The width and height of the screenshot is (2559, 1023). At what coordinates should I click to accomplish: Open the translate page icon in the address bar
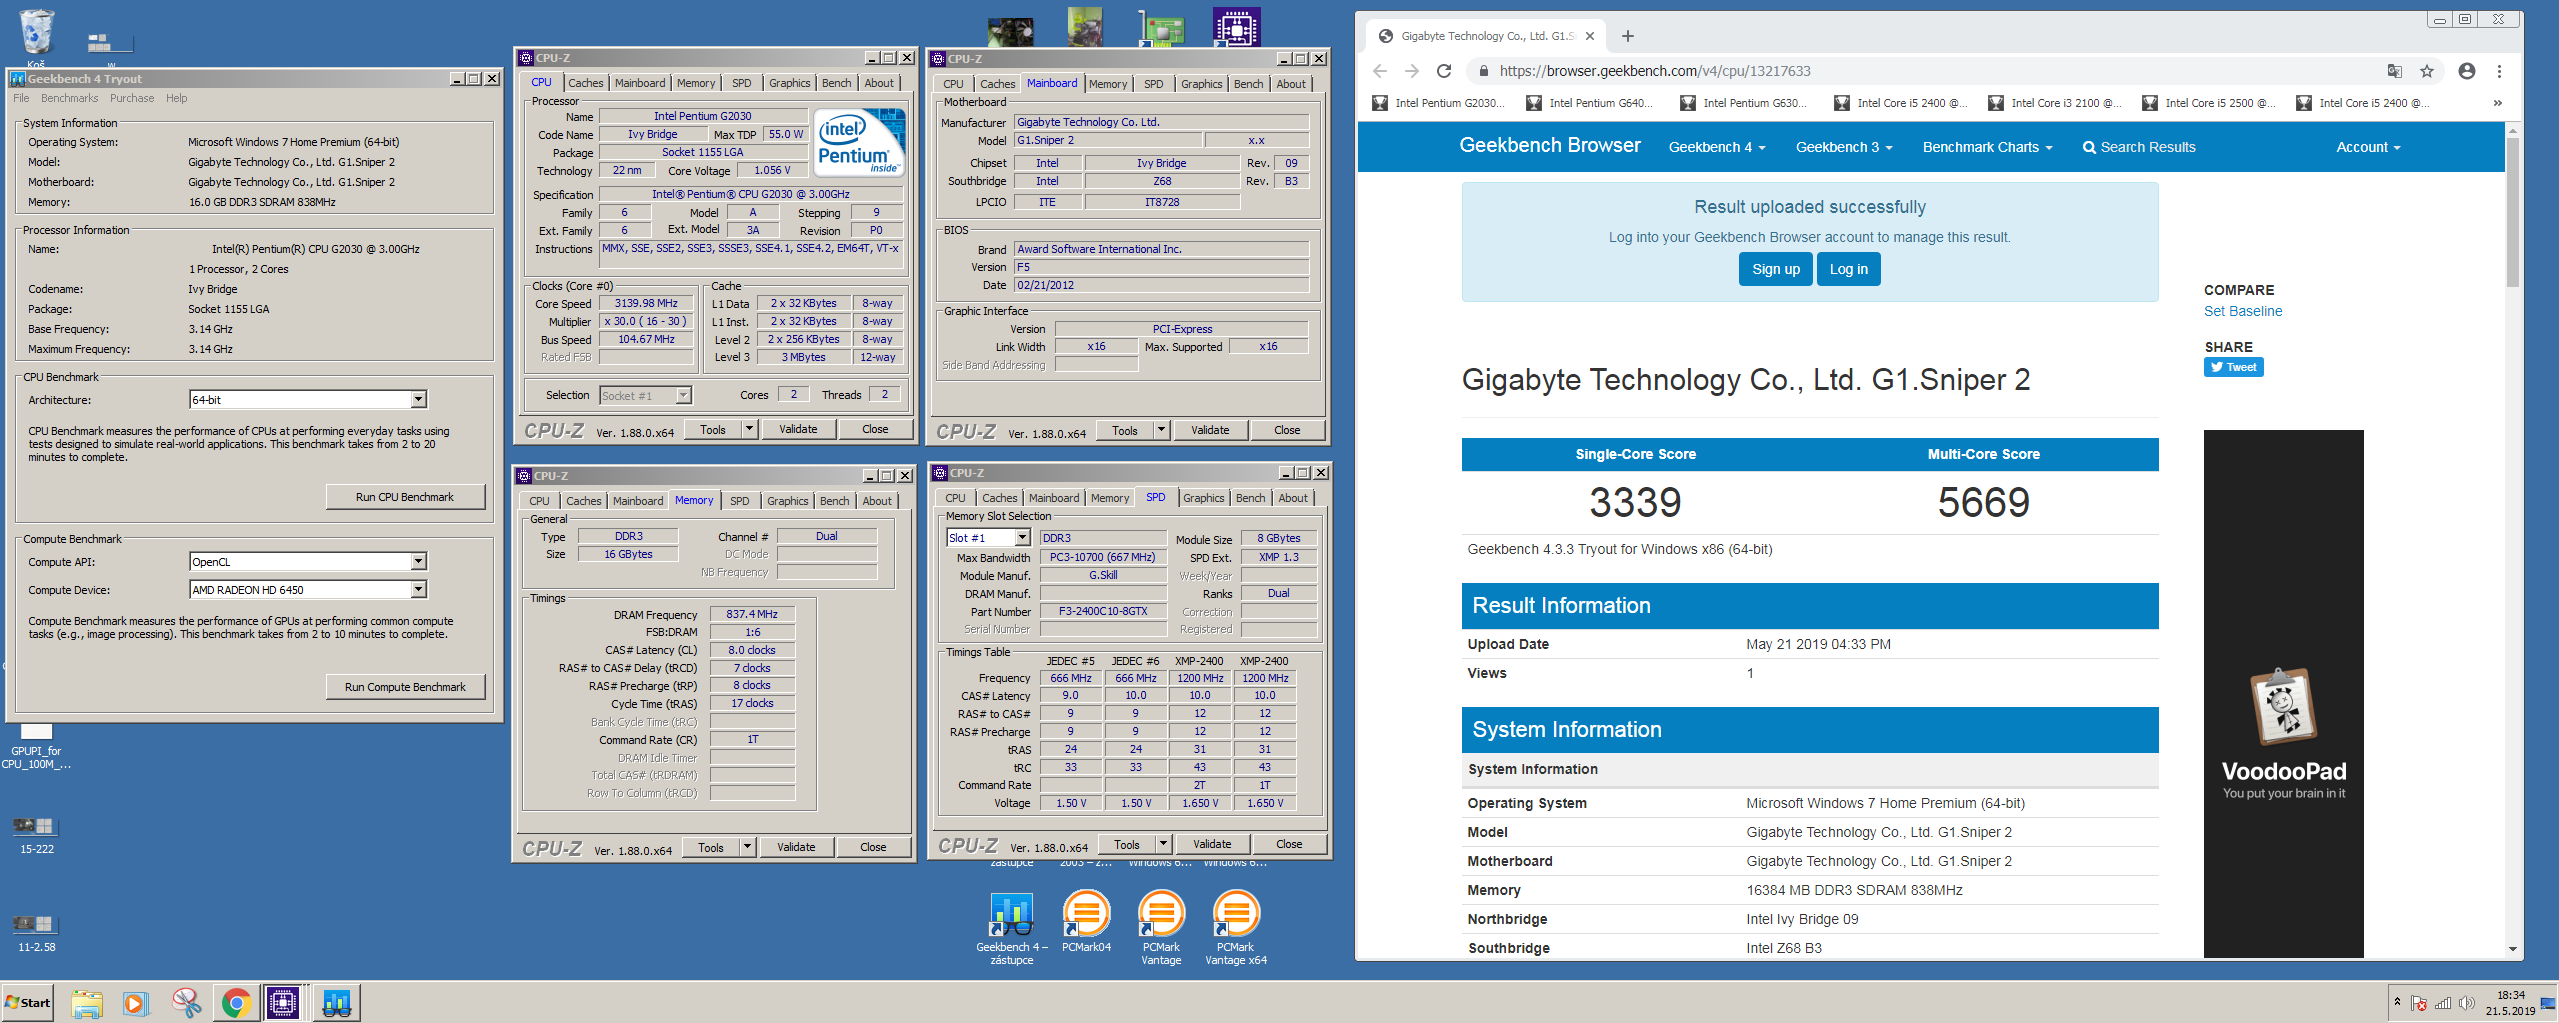[x=2394, y=71]
